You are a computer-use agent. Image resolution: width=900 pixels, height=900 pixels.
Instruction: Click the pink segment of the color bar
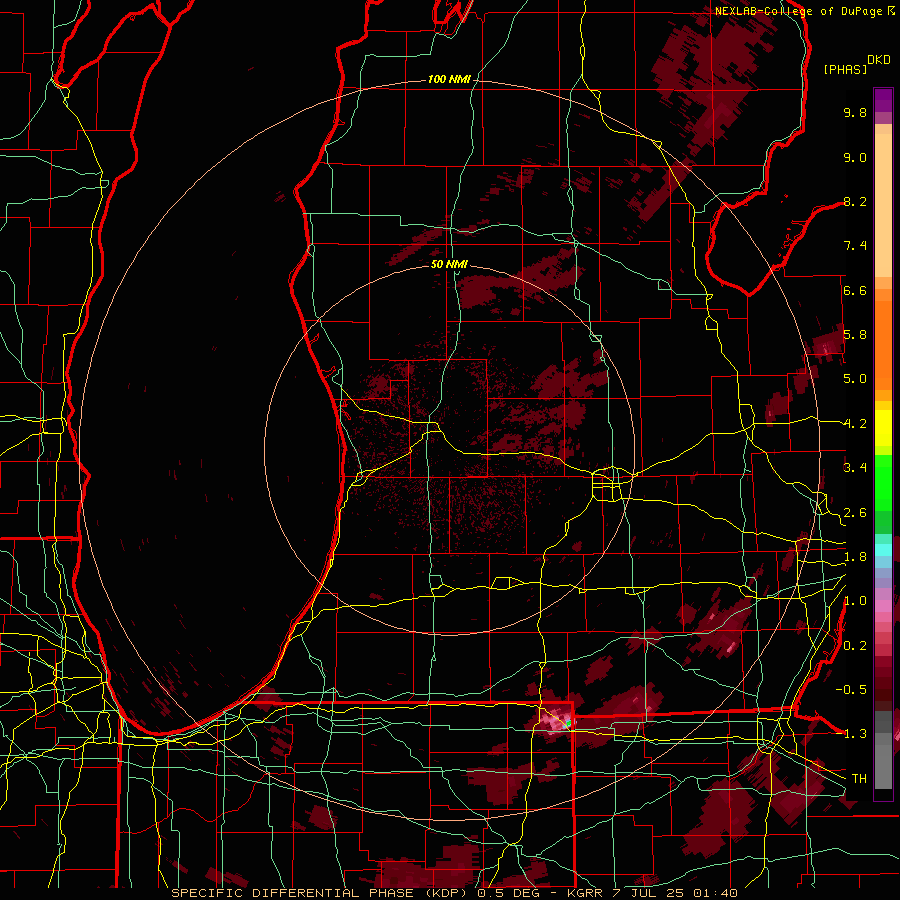tap(883, 606)
